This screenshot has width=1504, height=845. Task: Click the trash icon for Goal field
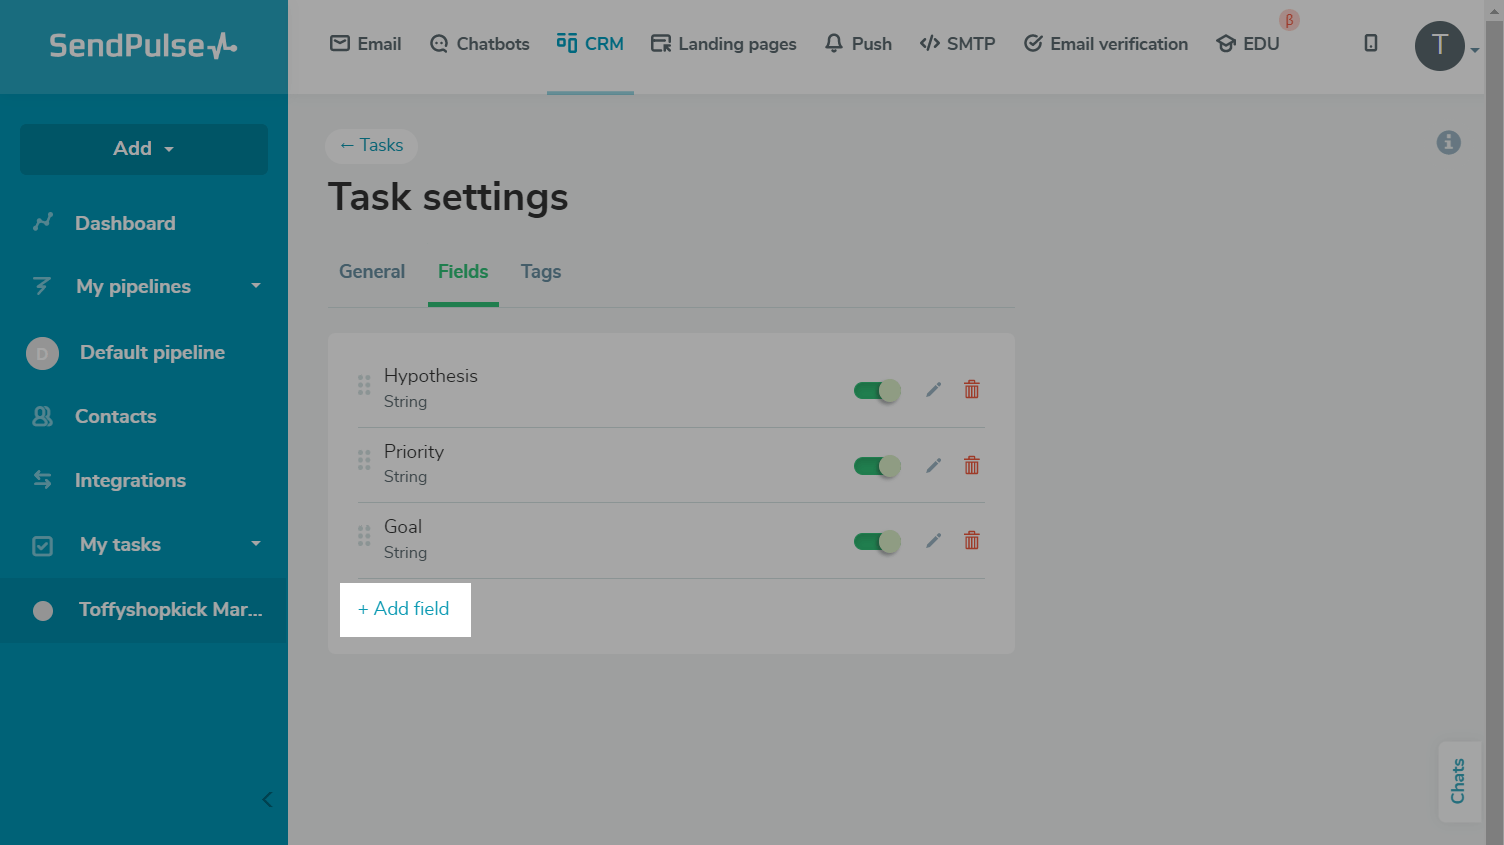point(971,541)
